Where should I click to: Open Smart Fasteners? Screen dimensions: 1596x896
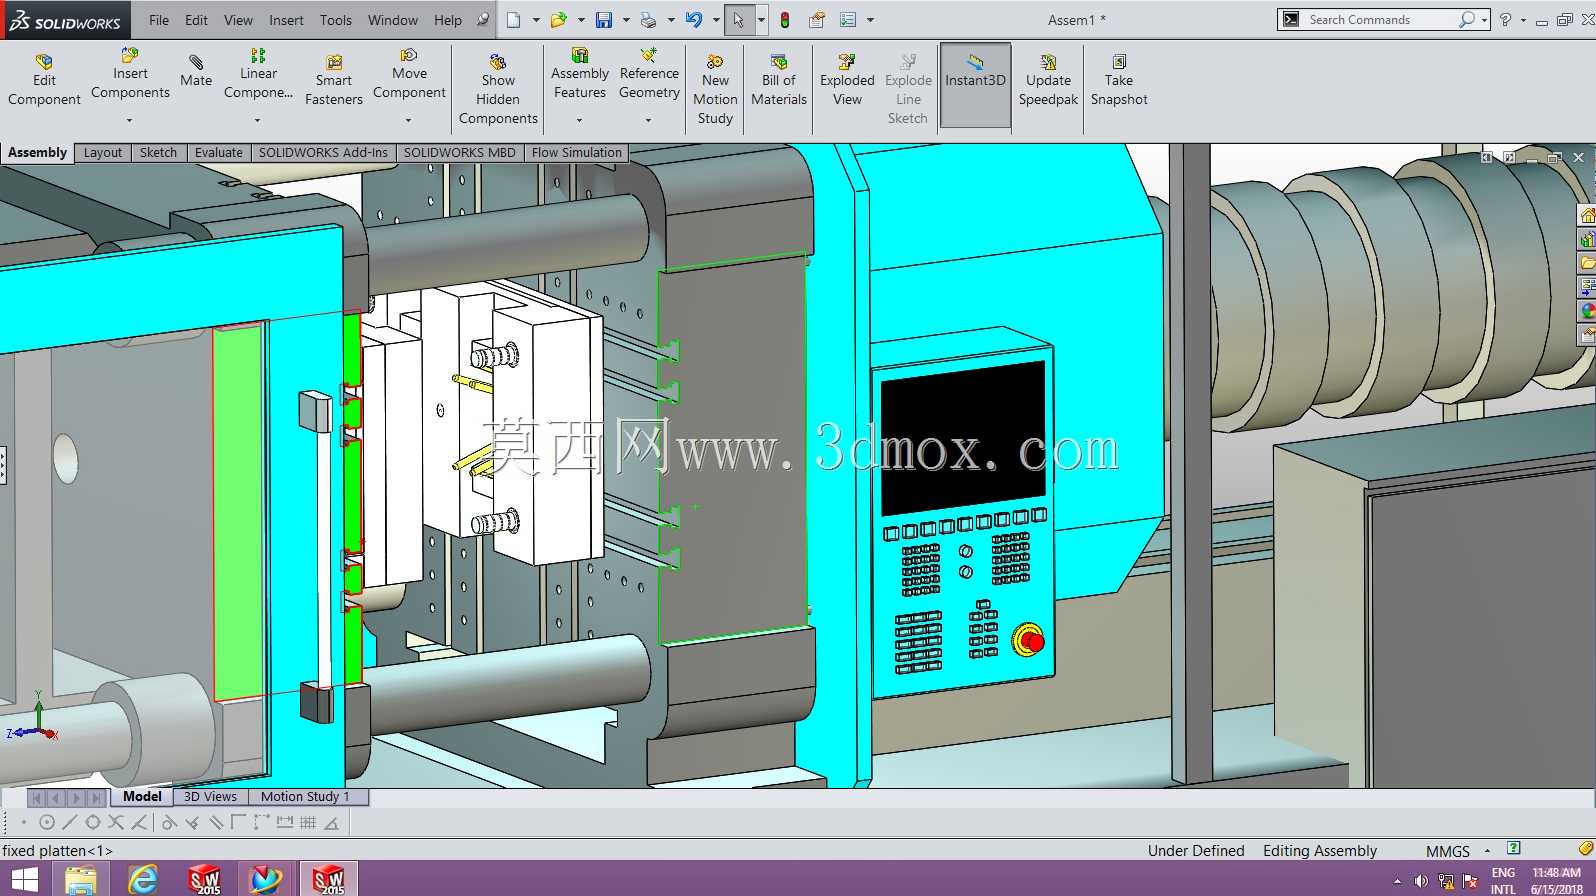coord(334,80)
